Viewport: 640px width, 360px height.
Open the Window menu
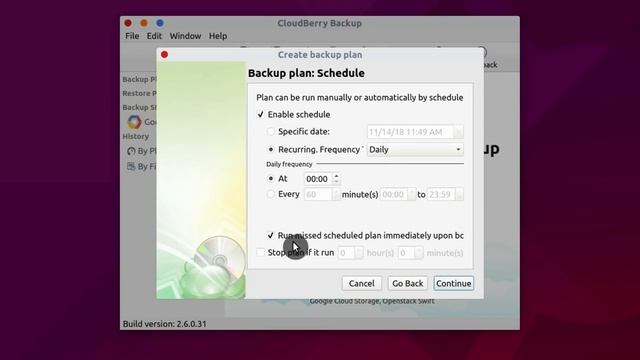[x=185, y=36]
